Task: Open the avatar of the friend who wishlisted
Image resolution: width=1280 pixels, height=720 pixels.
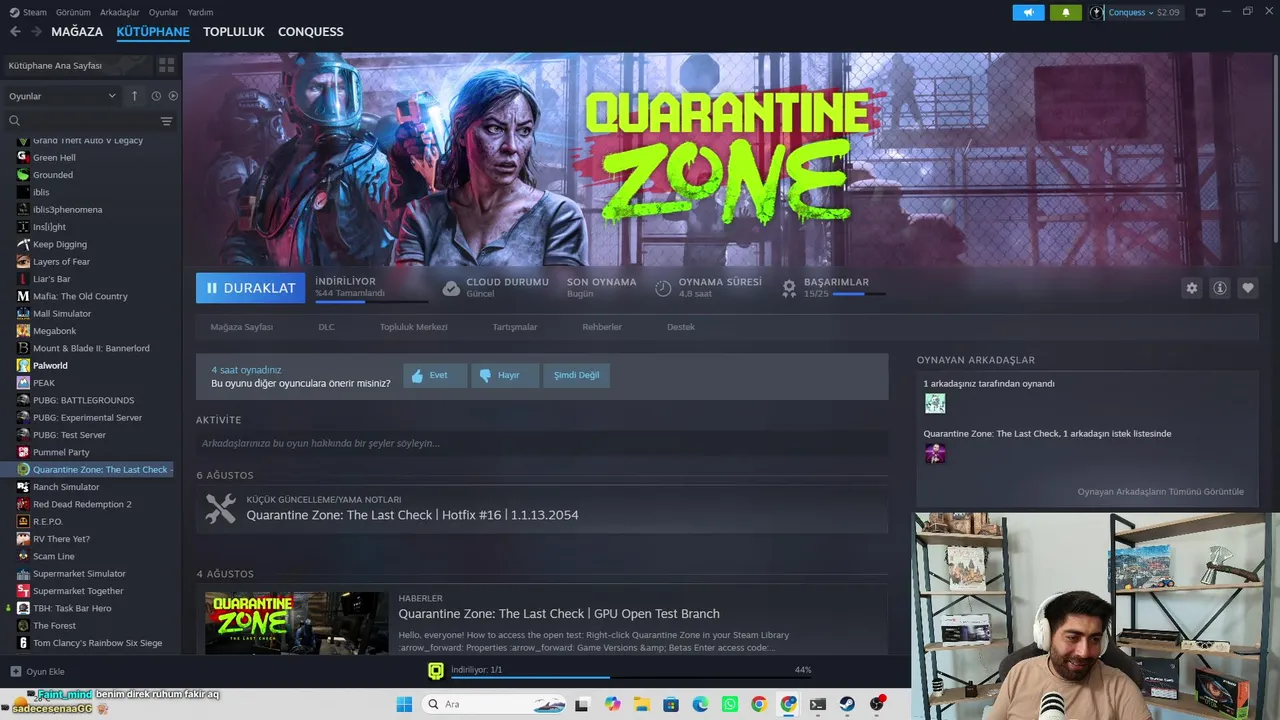Action: 935,454
